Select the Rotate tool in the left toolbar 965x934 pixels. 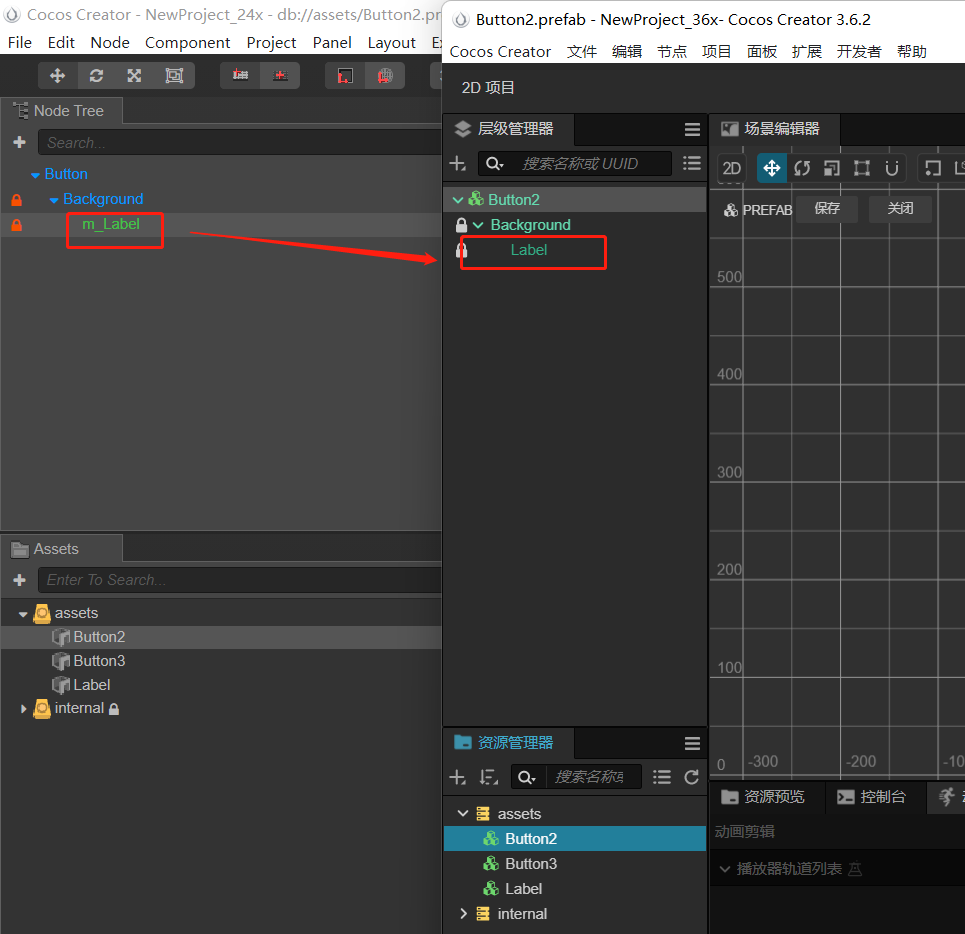[96, 75]
